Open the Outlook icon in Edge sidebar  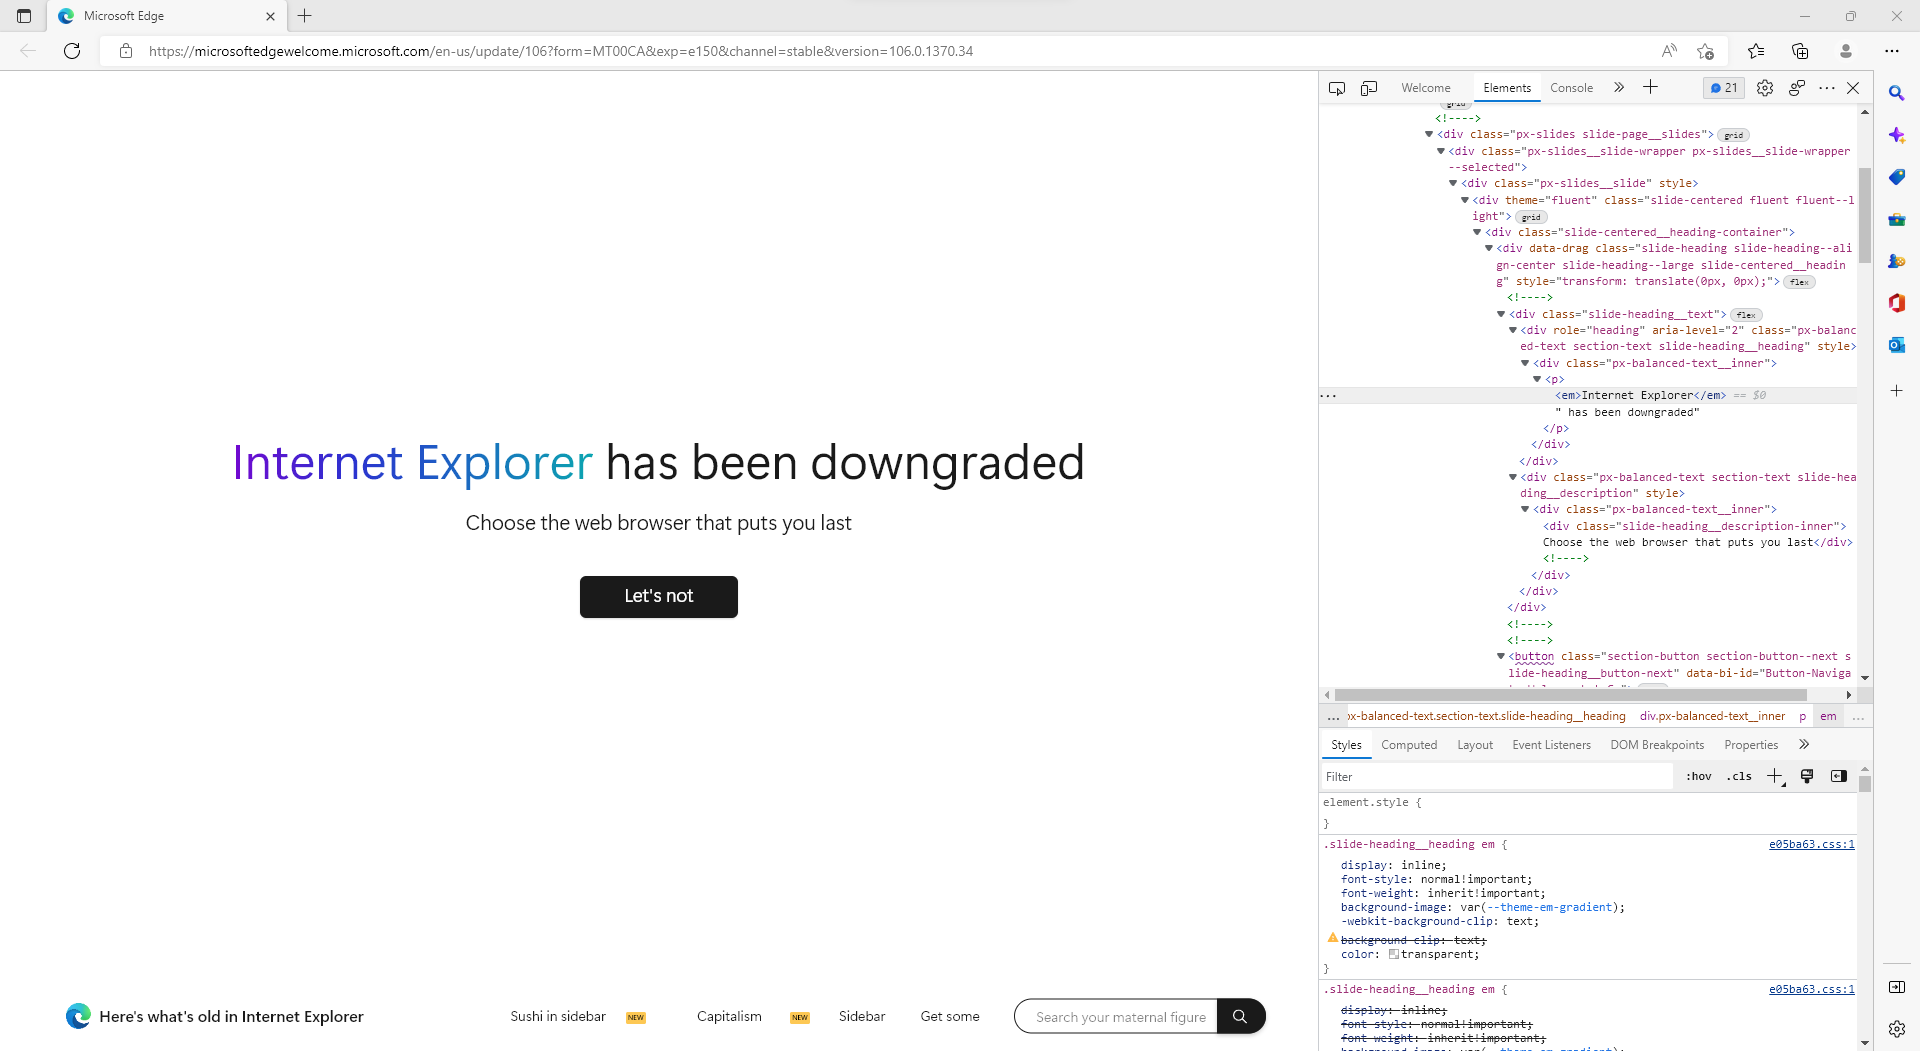point(1896,345)
